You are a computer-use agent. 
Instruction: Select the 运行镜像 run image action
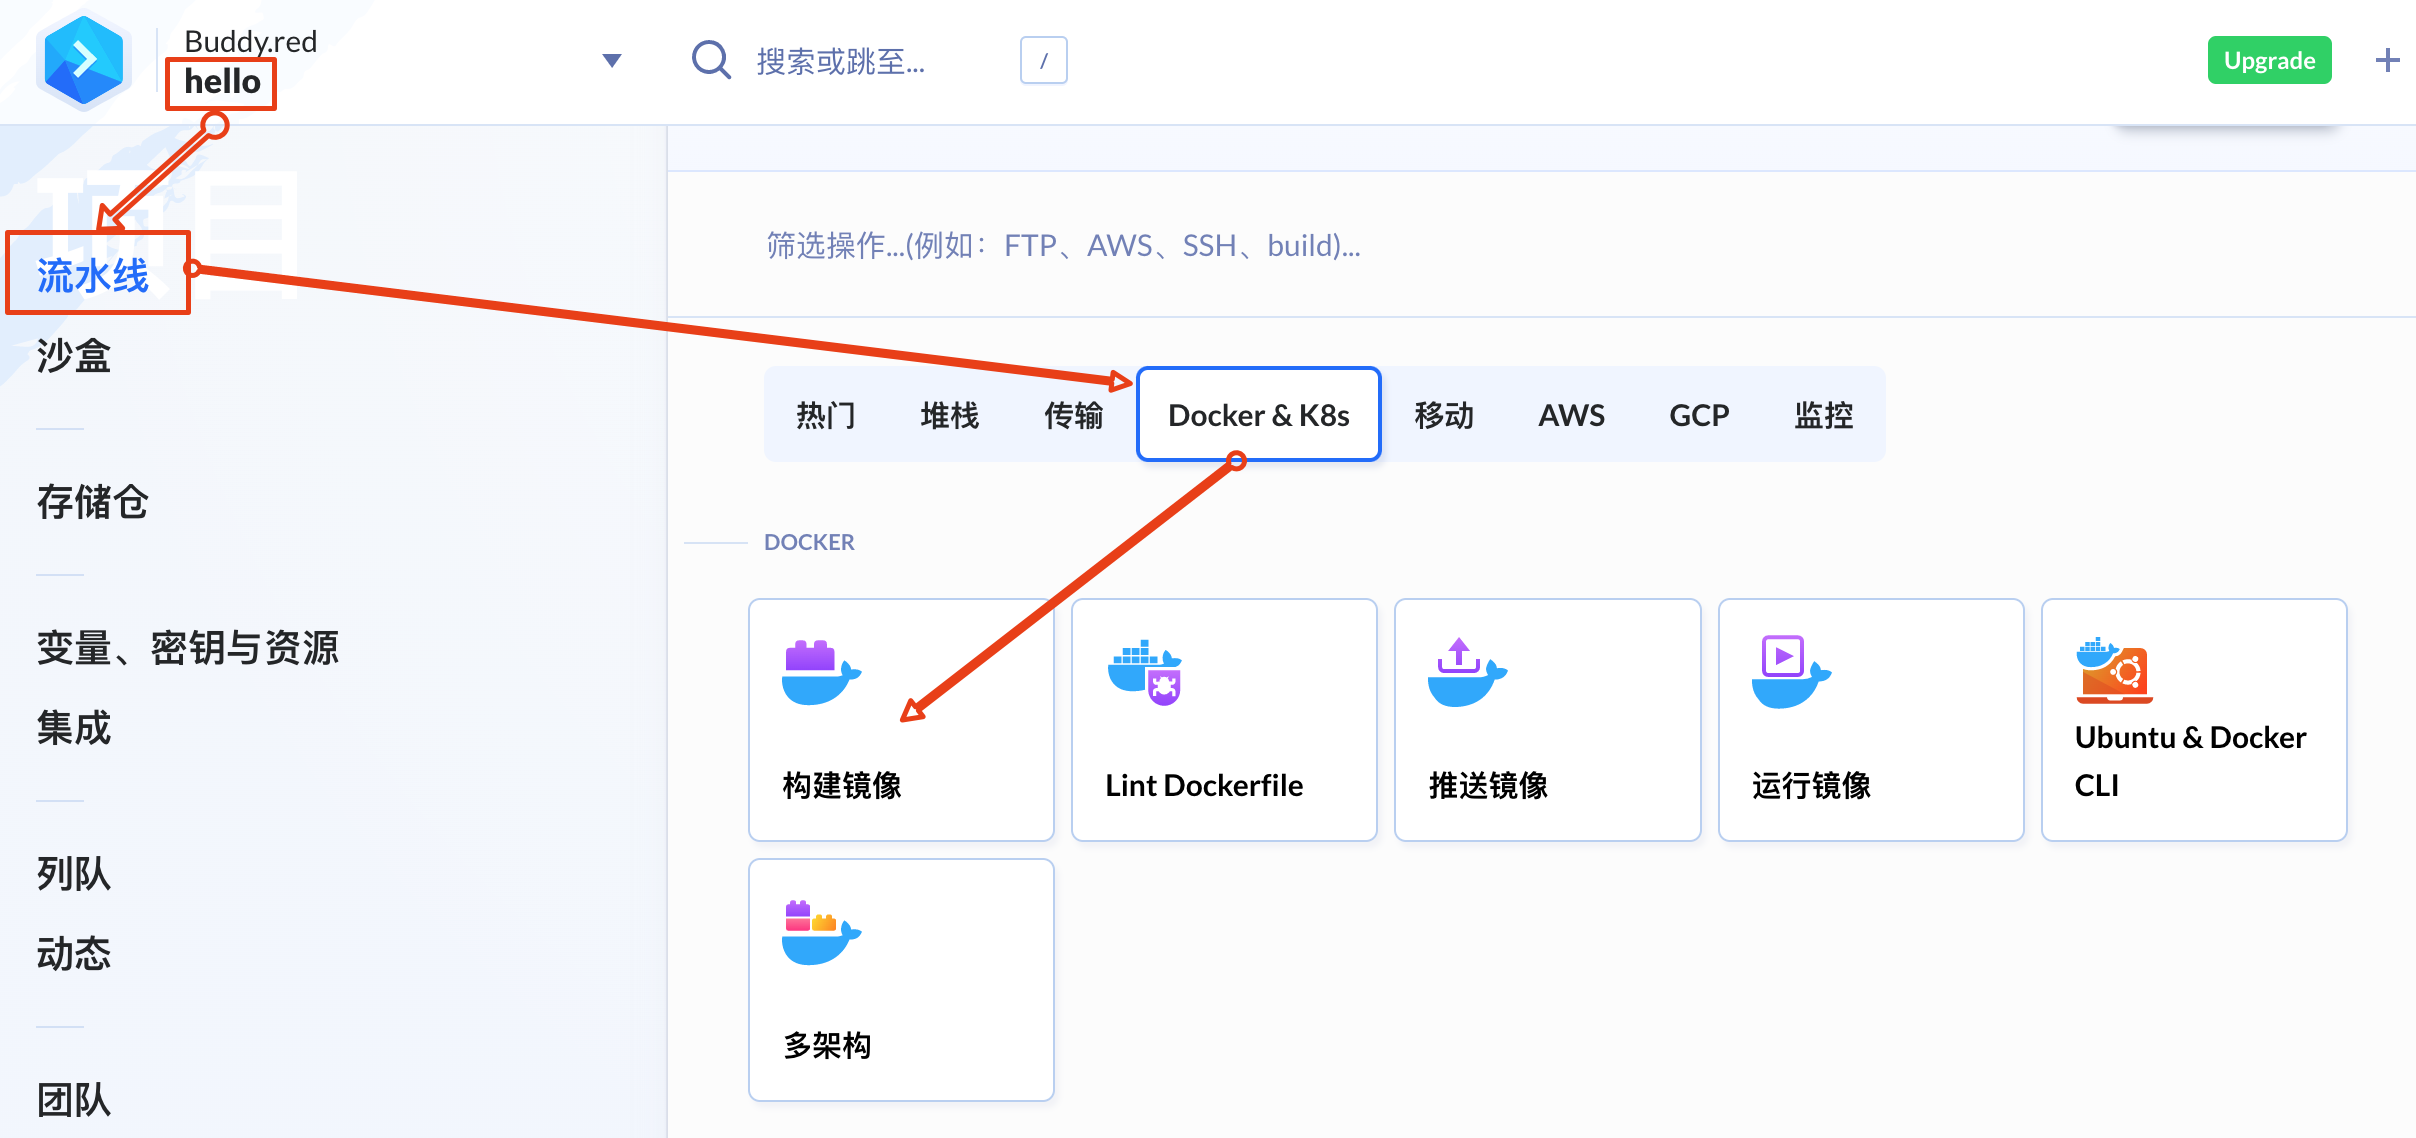click(1870, 720)
